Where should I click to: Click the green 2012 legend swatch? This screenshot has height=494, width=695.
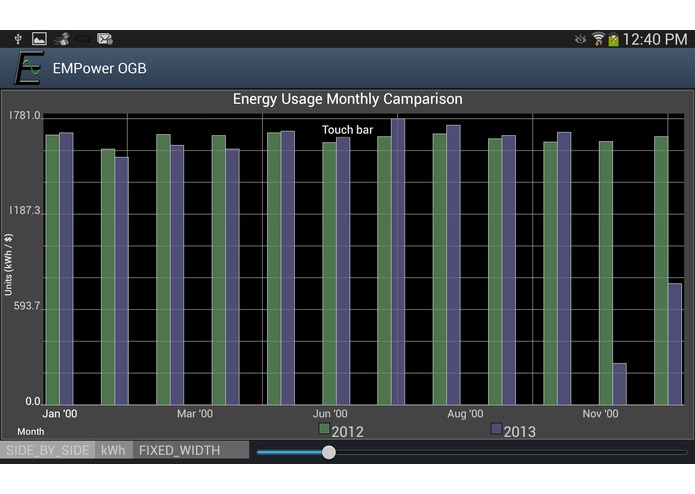point(324,428)
